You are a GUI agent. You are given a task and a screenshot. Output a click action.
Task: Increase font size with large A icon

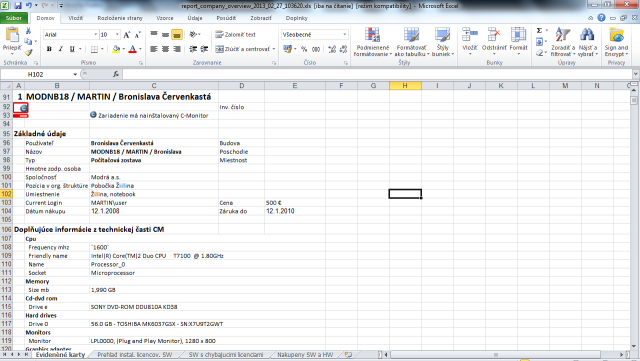(127, 35)
